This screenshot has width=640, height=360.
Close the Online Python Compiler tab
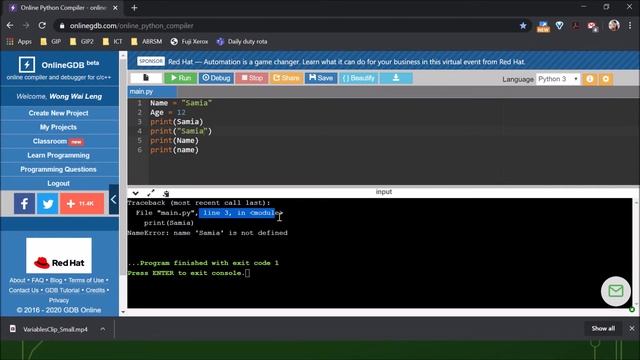tap(116, 8)
